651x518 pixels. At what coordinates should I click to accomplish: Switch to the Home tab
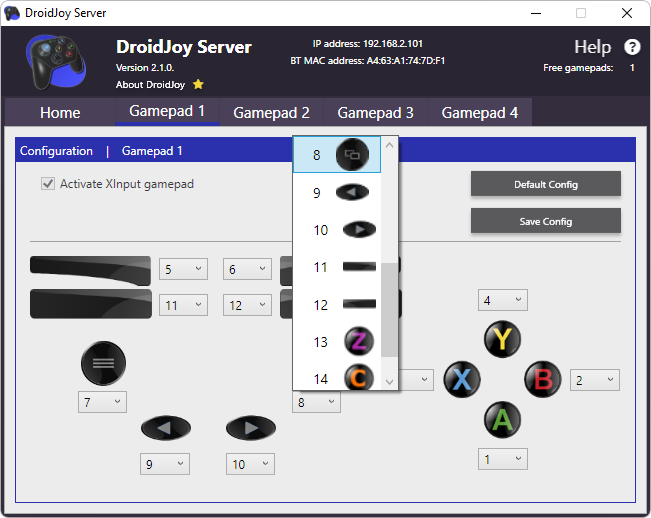(60, 112)
